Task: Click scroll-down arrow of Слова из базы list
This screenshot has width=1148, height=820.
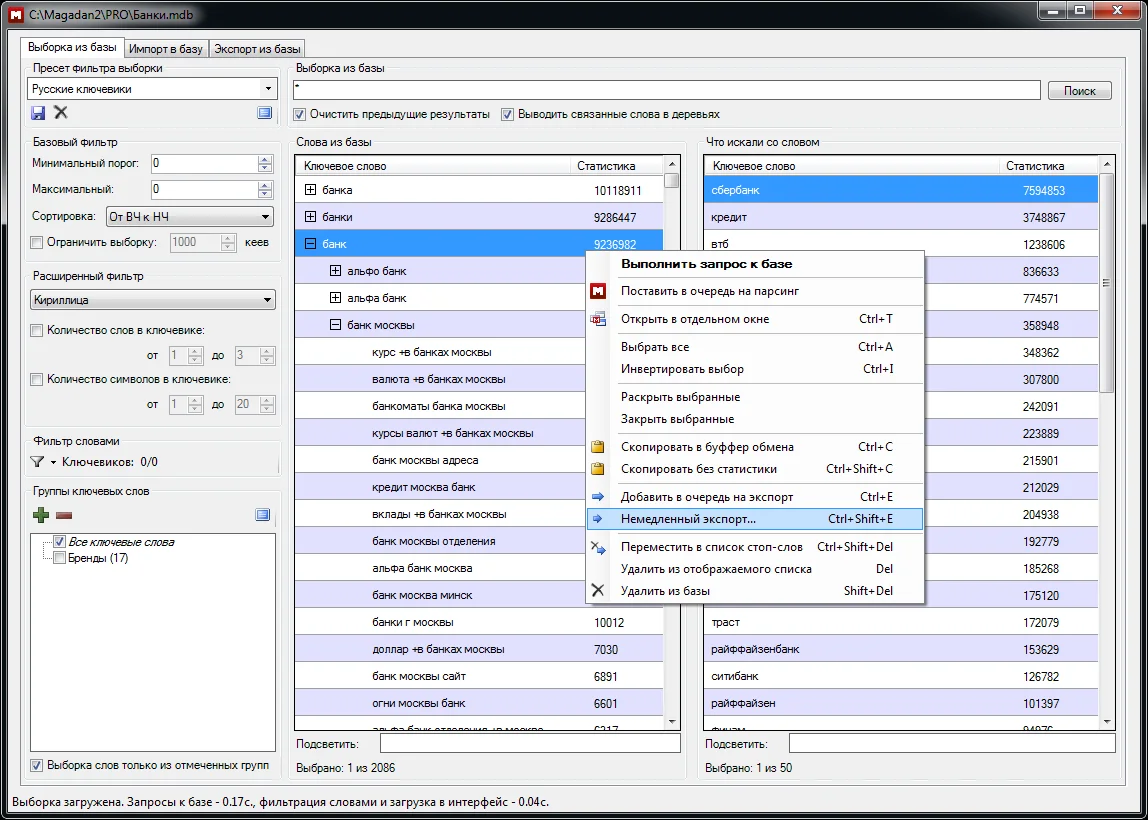Action: pos(671,721)
